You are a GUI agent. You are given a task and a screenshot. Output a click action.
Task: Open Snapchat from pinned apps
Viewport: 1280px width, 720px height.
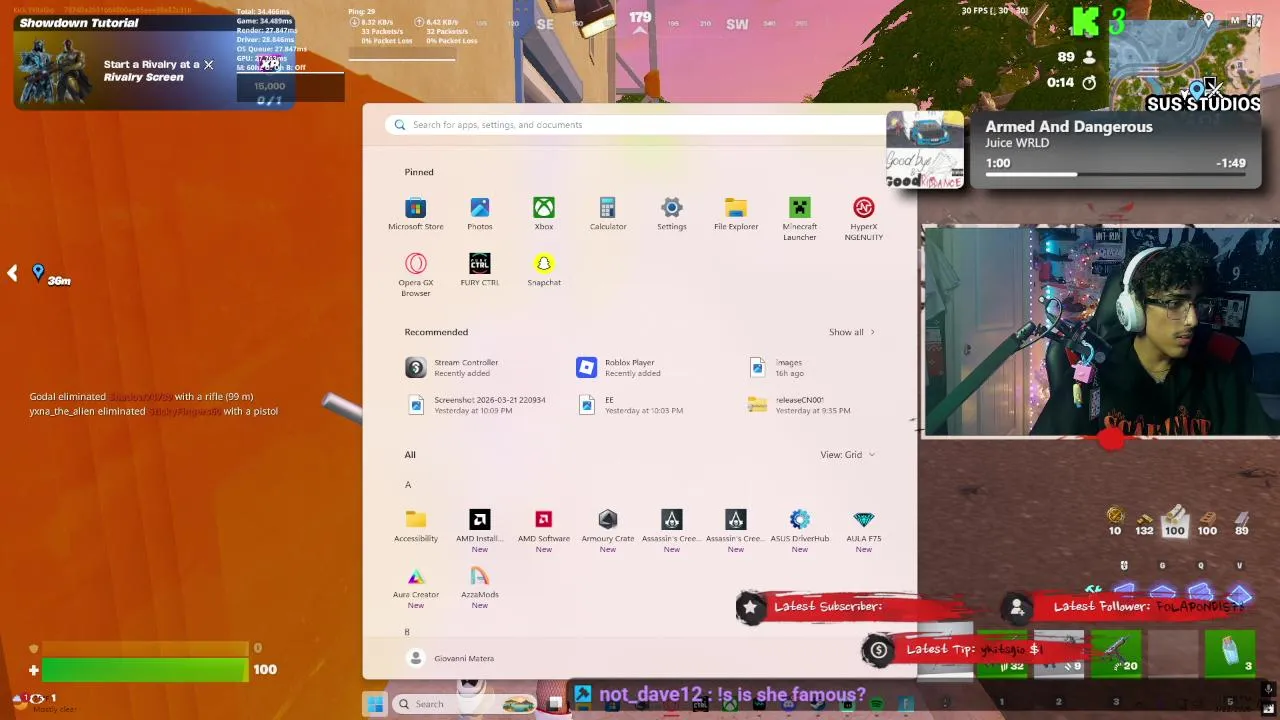tap(544, 270)
